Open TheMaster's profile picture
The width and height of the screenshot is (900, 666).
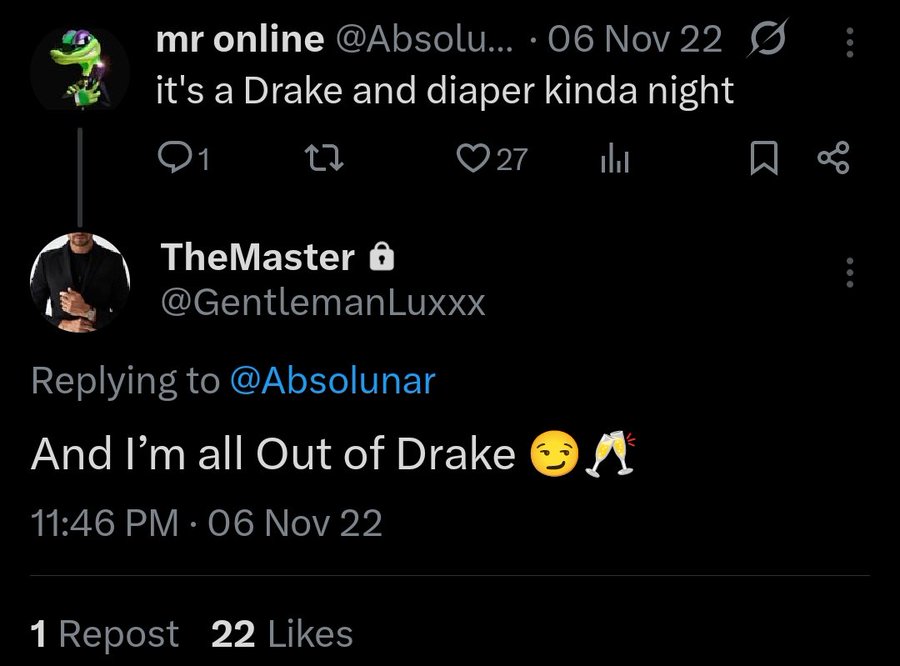[x=80, y=283]
